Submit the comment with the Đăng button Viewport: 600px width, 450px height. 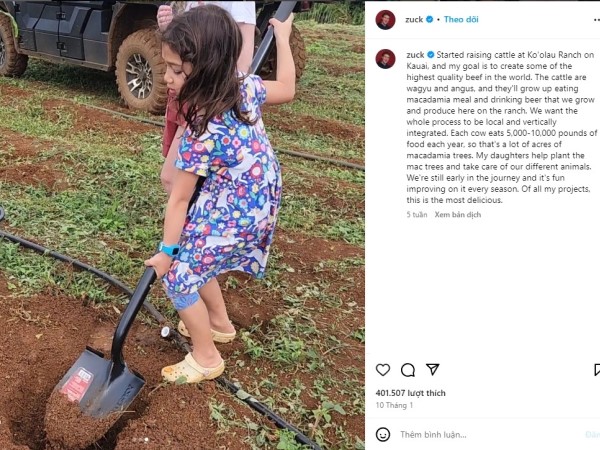(593, 435)
